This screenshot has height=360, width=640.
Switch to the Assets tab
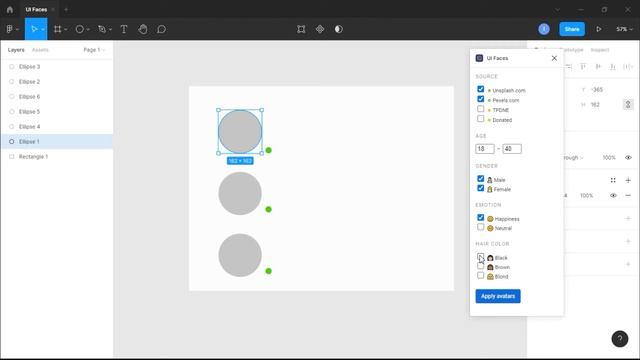[40, 50]
